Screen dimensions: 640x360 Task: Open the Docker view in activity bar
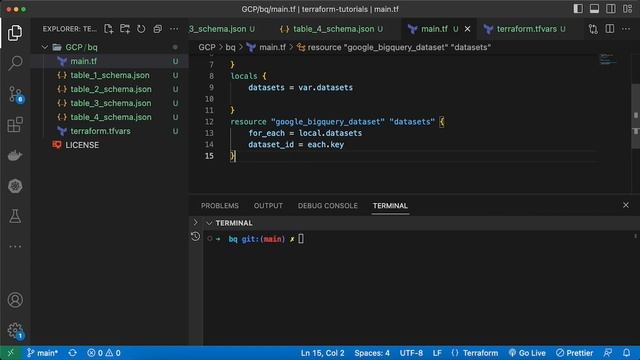(x=15, y=156)
